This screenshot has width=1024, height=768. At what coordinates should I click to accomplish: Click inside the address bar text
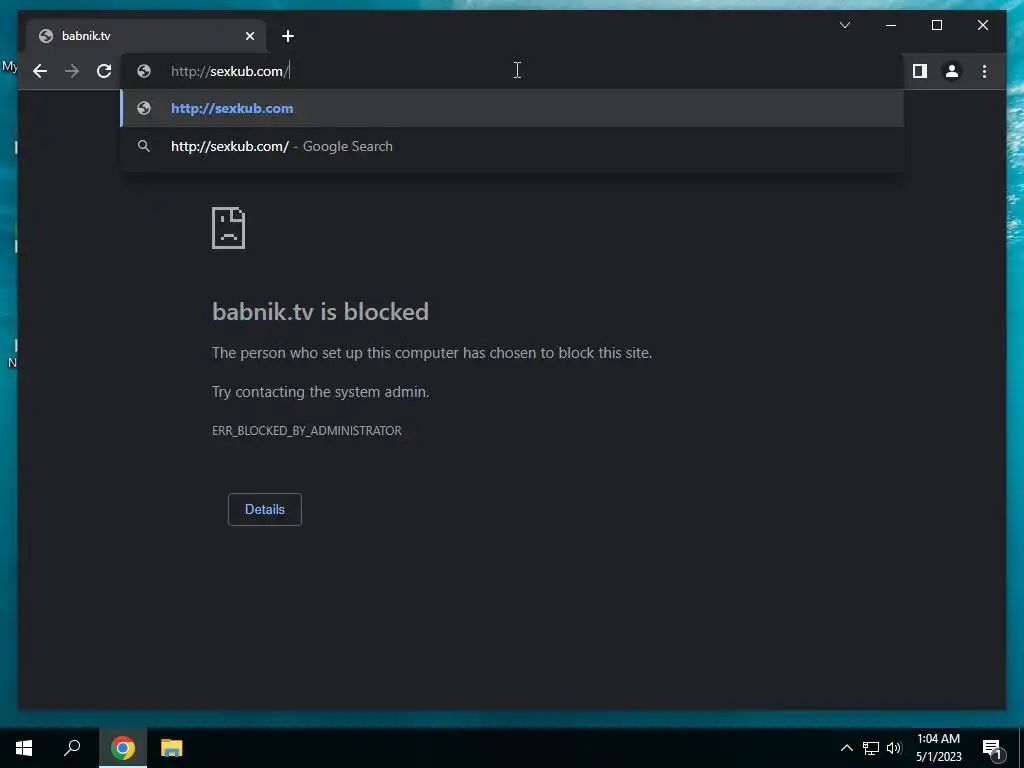coord(230,71)
